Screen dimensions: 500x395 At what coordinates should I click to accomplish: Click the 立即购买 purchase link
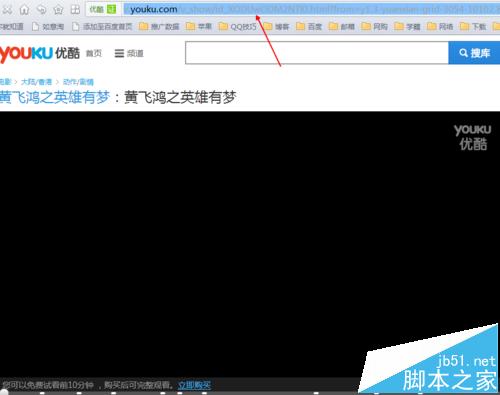194,386
